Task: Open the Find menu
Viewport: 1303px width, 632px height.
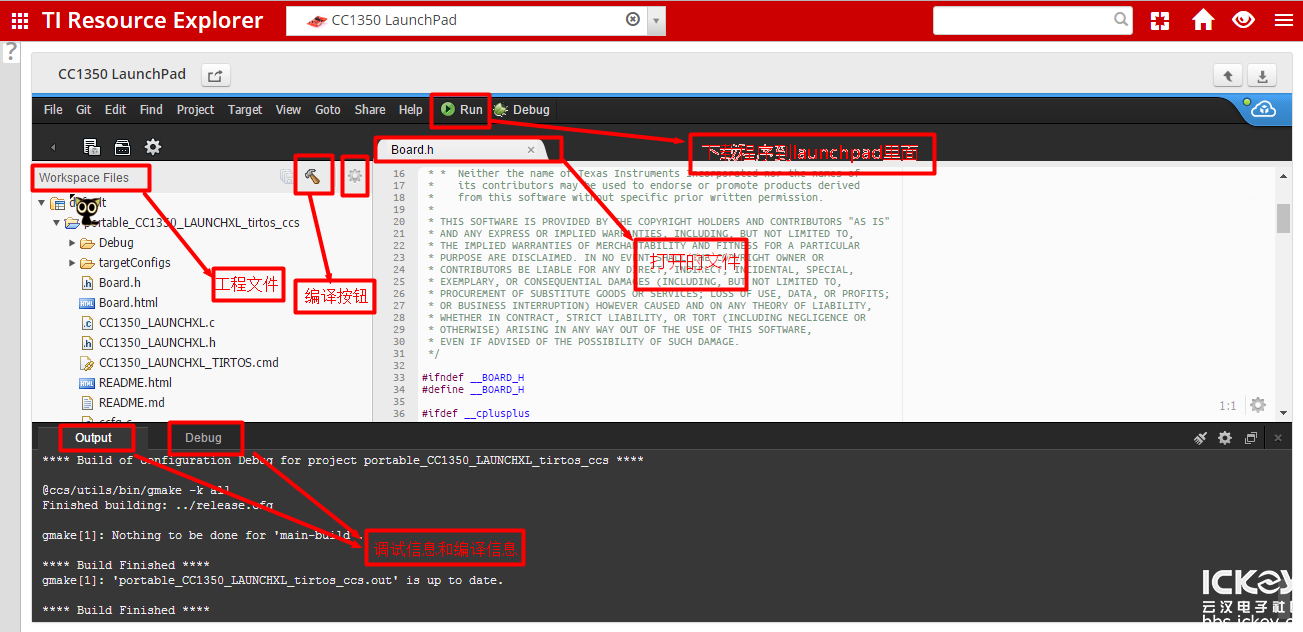Action: click(x=151, y=110)
